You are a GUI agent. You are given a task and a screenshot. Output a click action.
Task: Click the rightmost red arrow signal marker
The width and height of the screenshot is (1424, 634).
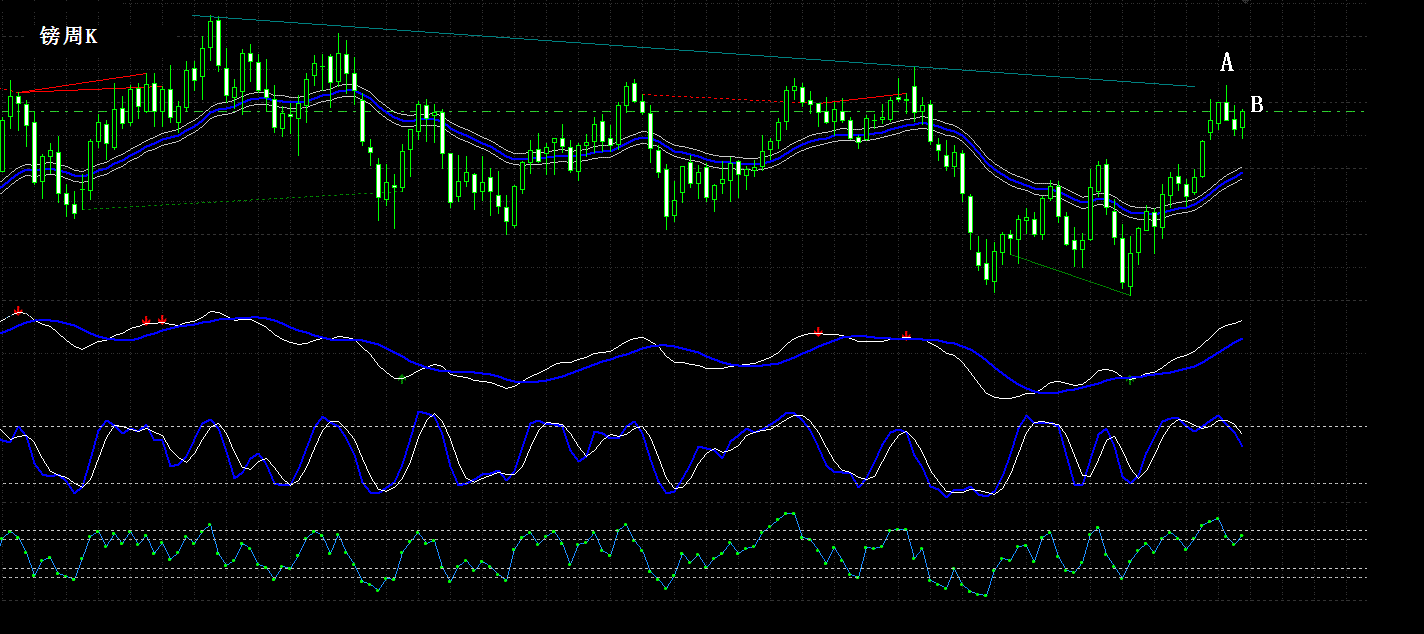pyautogui.click(x=906, y=335)
